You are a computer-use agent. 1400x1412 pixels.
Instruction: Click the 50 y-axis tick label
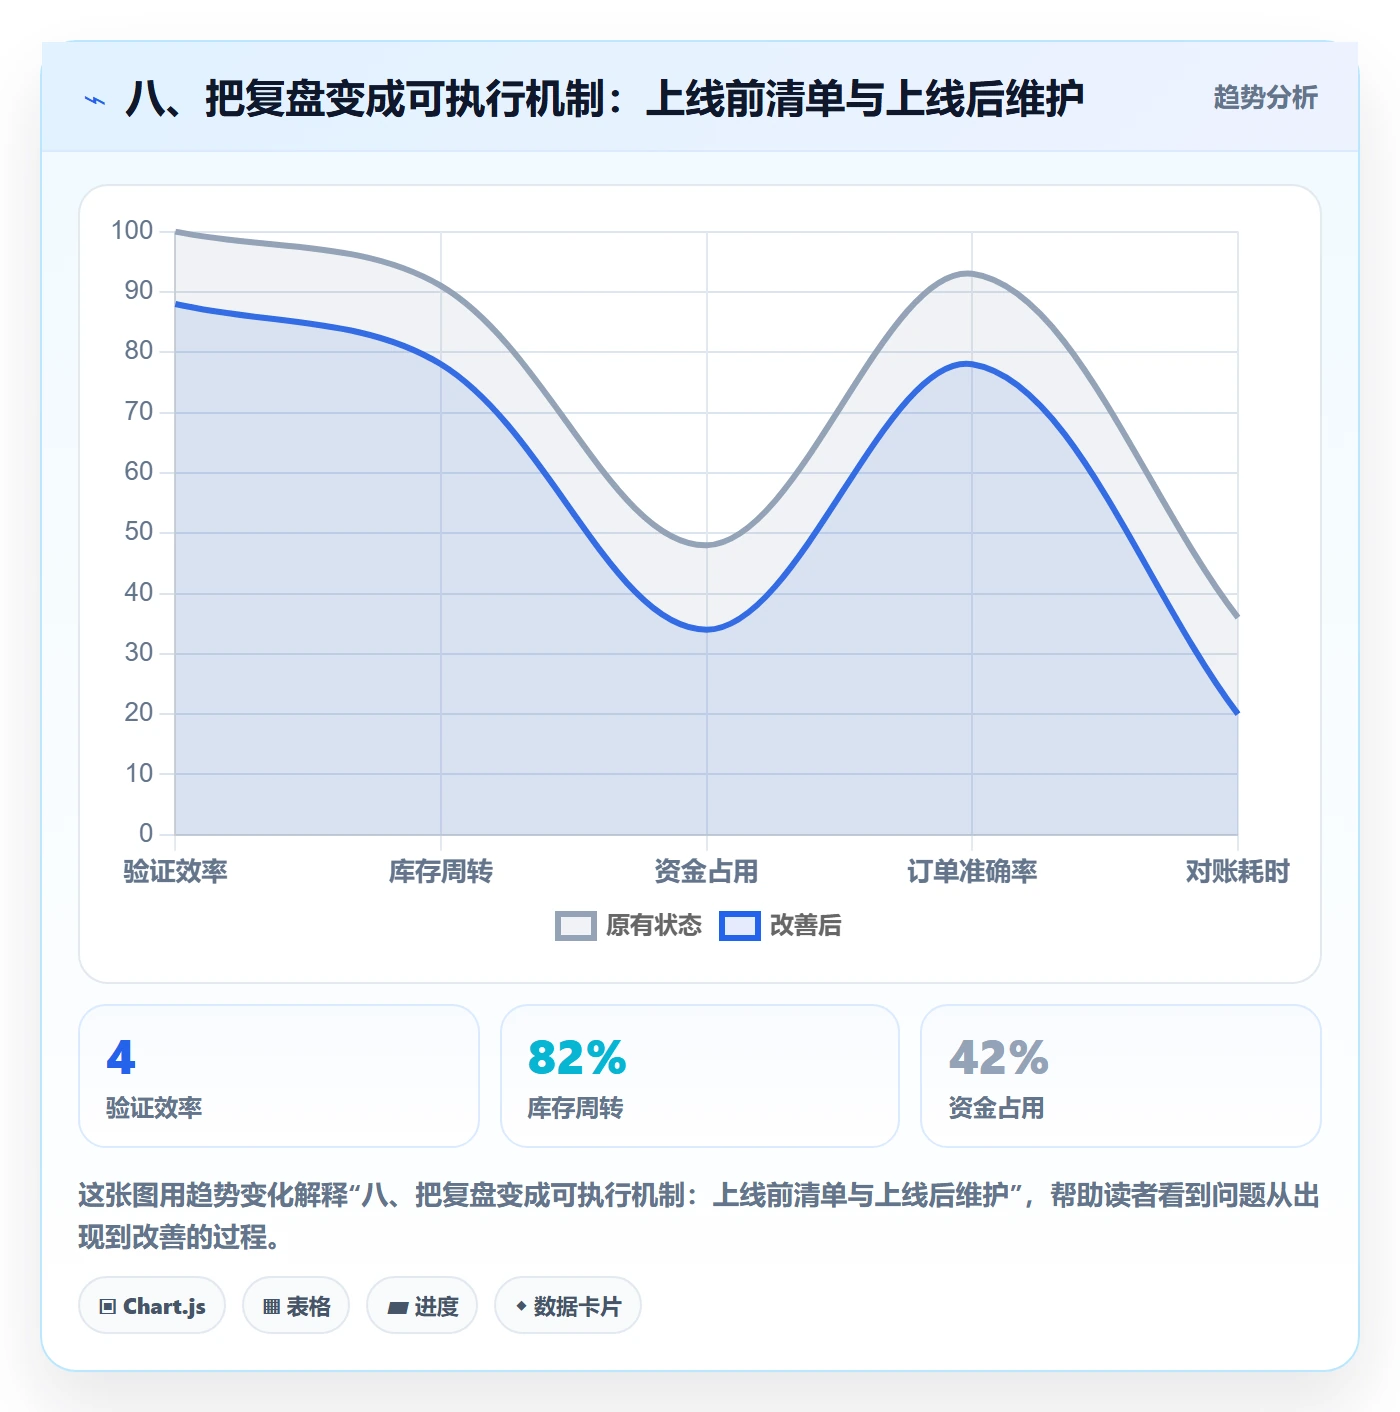139,532
